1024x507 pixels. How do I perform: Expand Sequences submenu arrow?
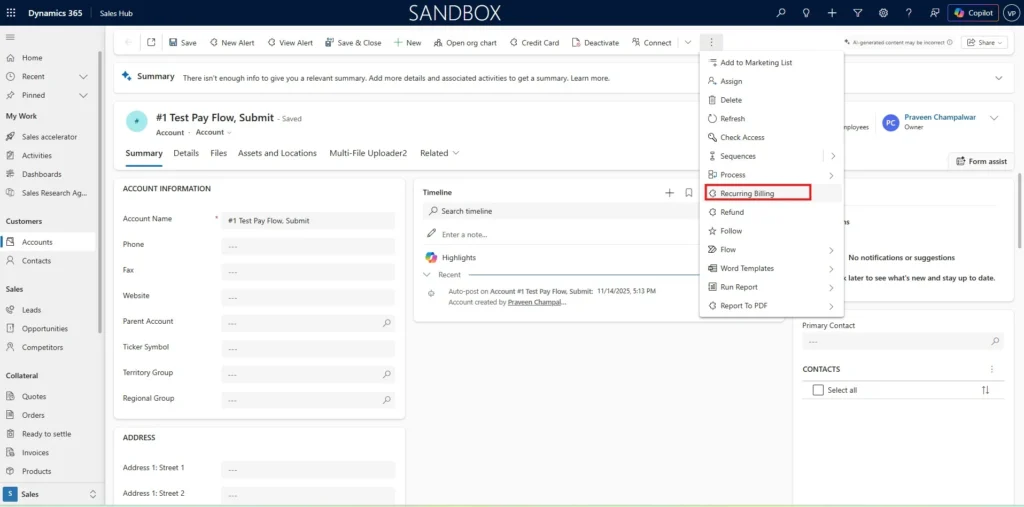(833, 156)
